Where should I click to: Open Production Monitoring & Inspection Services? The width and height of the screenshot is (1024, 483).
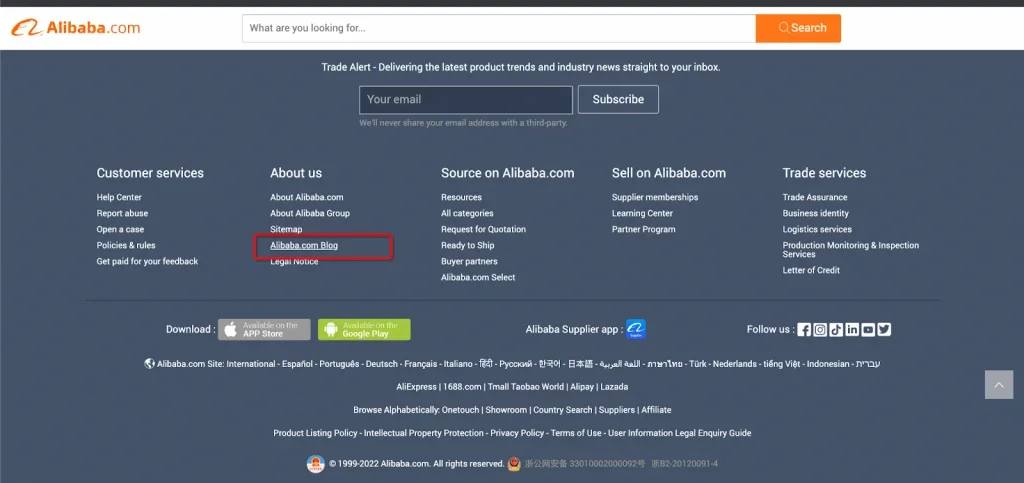851,249
